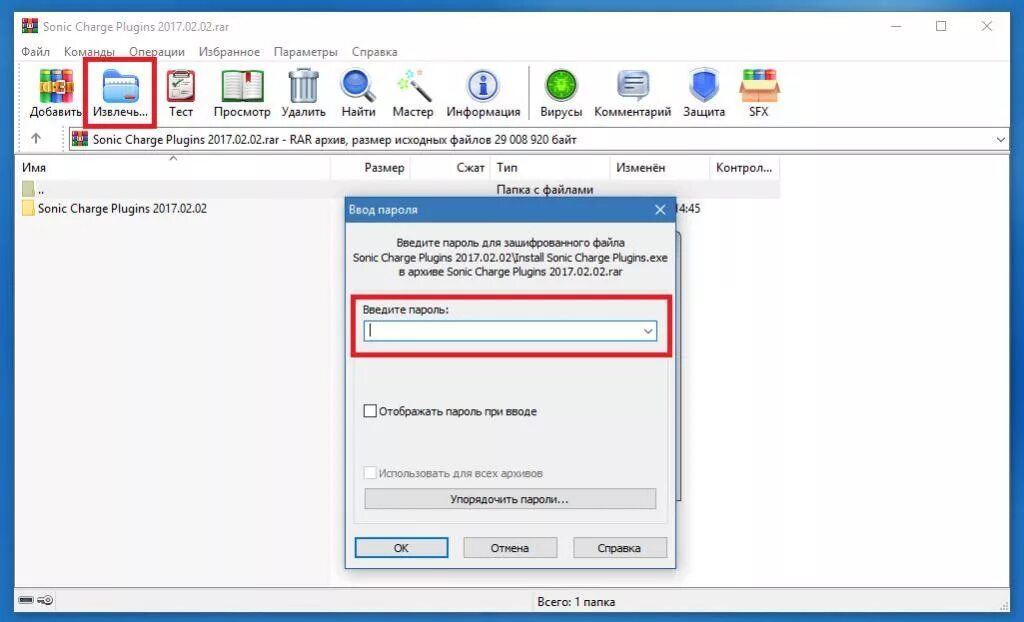Click the Извлечь (Extract) toolbar icon

pyautogui.click(x=120, y=86)
